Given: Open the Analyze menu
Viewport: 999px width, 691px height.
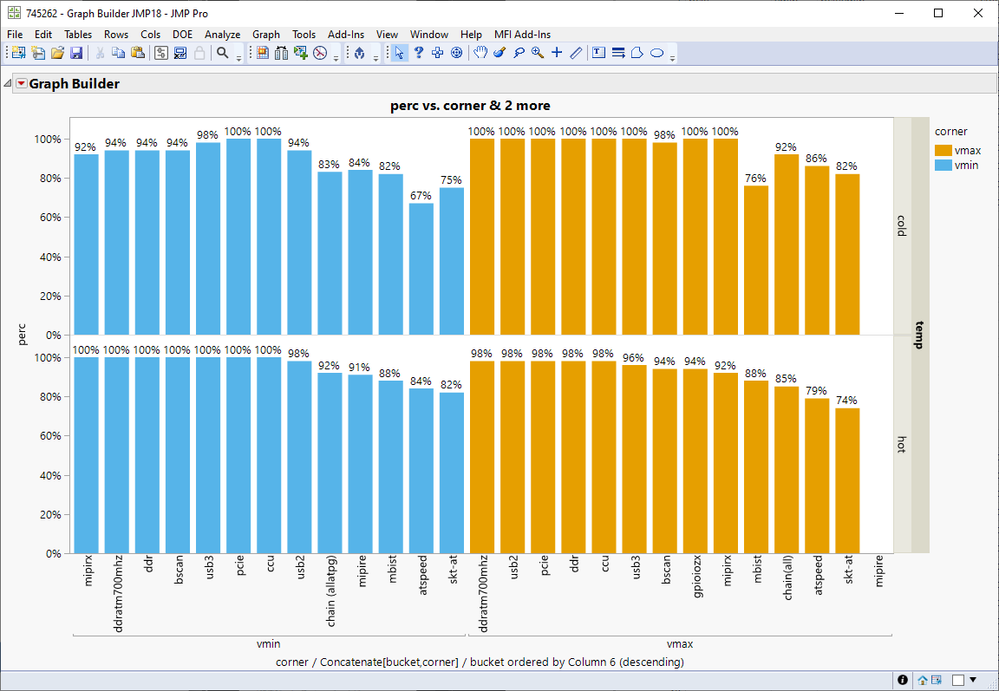Looking at the screenshot, I should (222, 34).
